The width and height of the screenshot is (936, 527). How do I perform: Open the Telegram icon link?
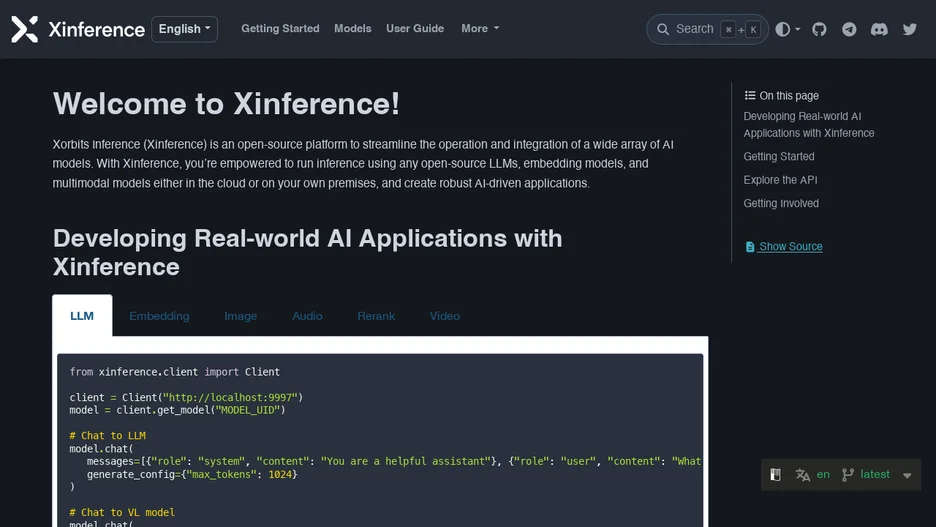(x=849, y=29)
